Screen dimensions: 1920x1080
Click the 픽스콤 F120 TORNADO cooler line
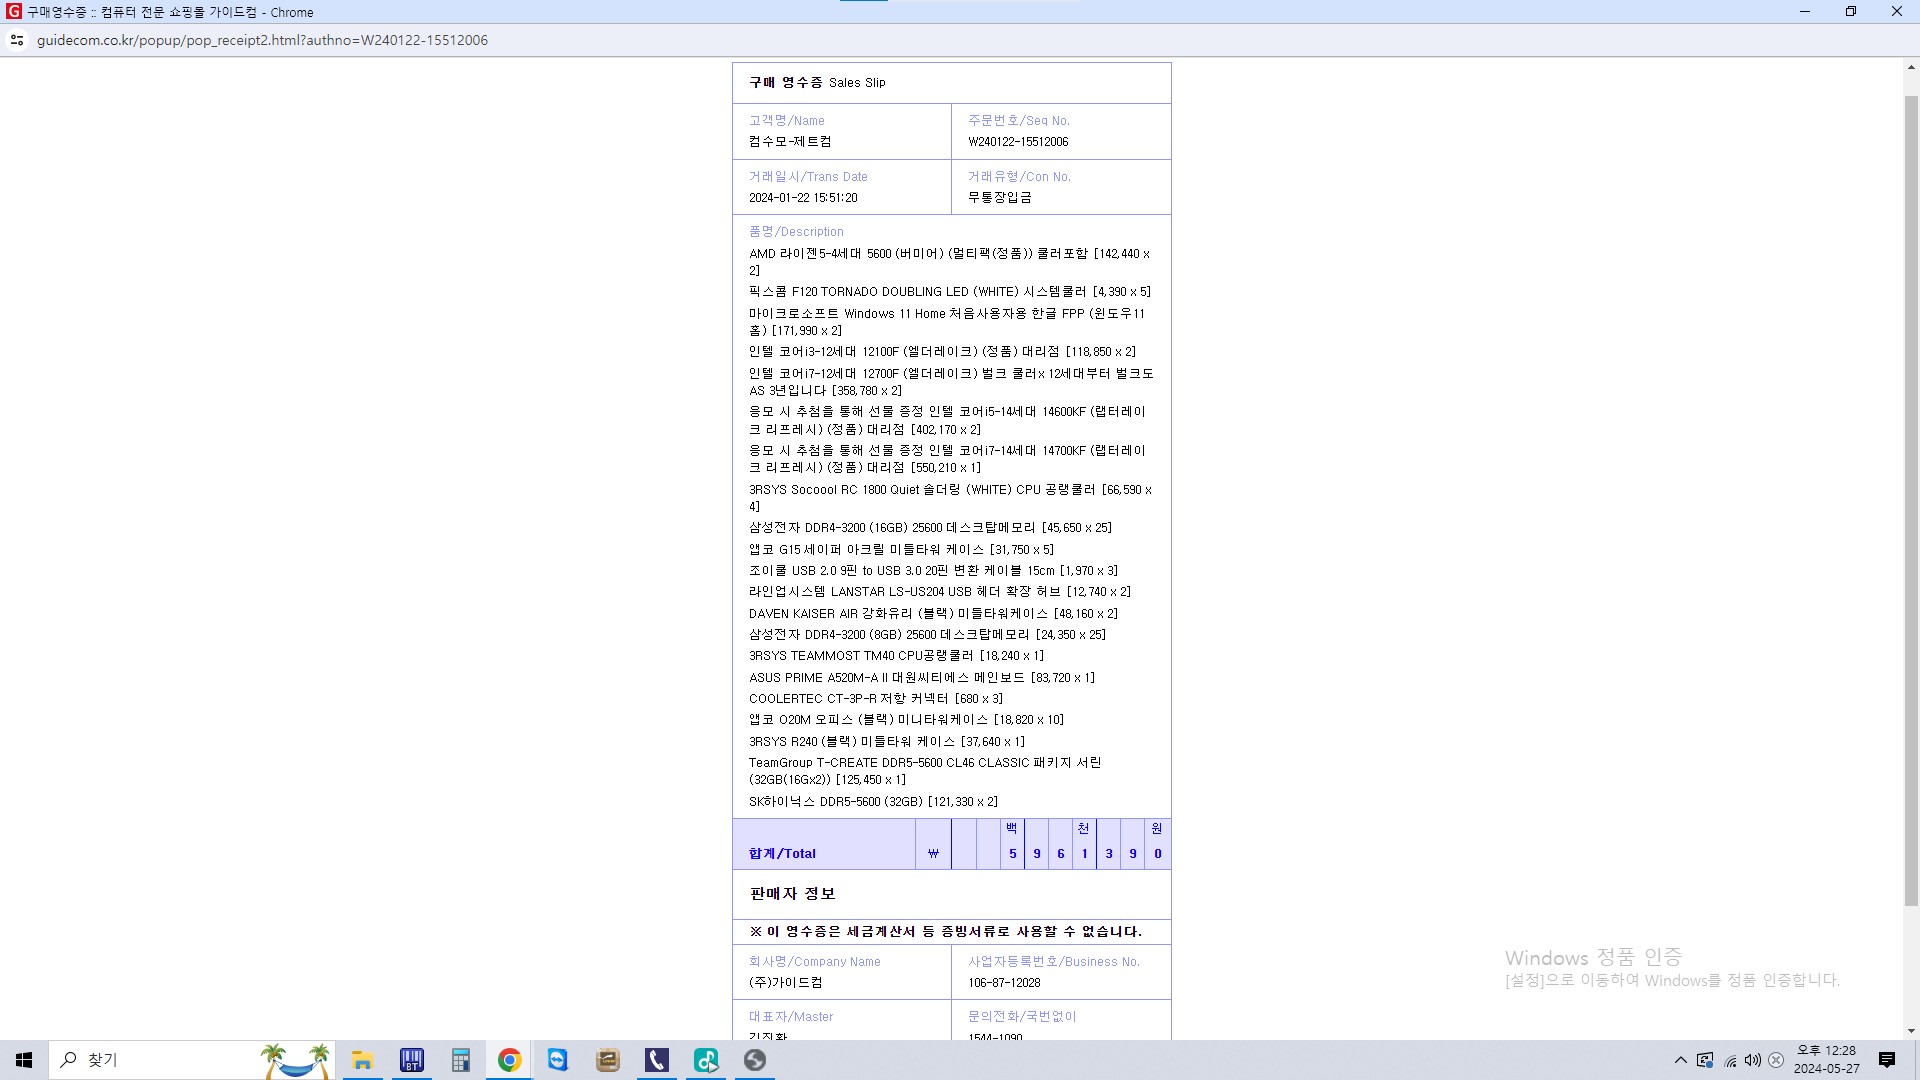click(x=950, y=292)
